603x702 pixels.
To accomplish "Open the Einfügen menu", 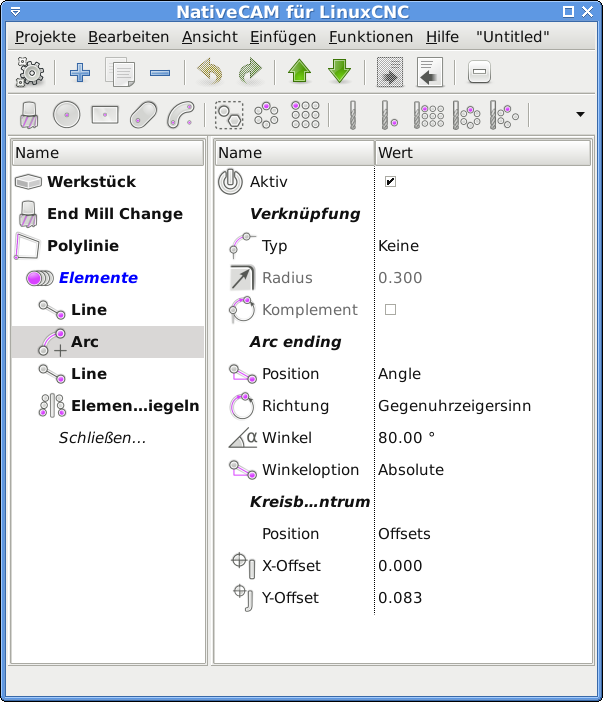I will pyautogui.click(x=283, y=37).
